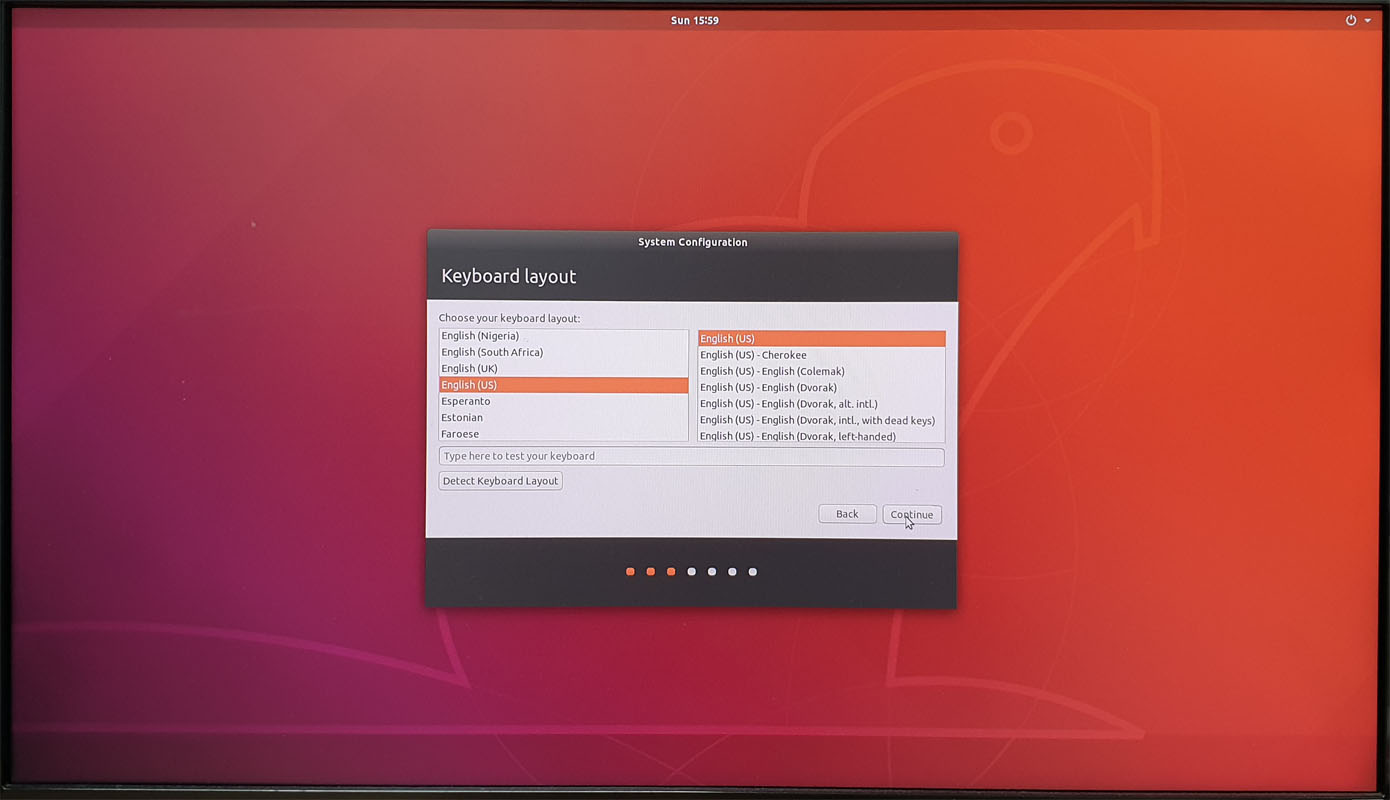The image size is (1390, 800).
Task: Click Detect Keyboard Layout button
Action: click(x=500, y=481)
